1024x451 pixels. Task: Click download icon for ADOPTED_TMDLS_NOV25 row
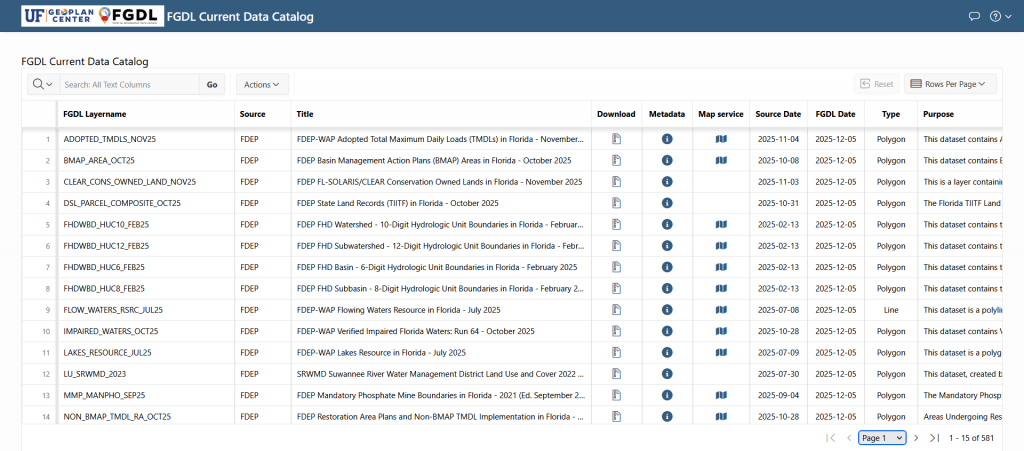616,139
